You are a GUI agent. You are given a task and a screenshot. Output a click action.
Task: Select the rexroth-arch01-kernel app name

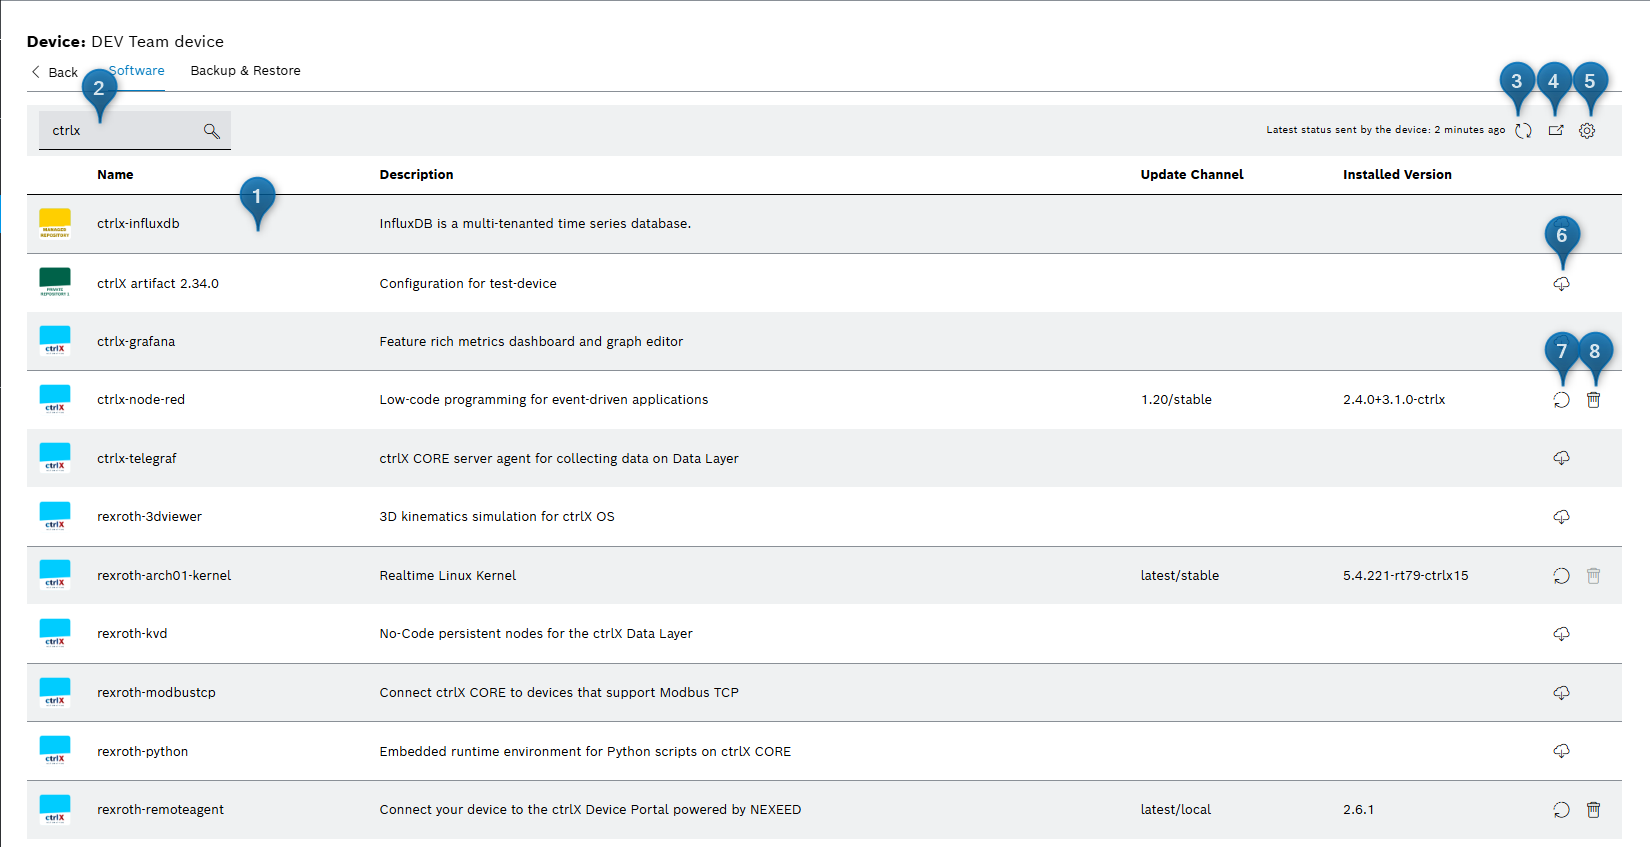click(164, 576)
